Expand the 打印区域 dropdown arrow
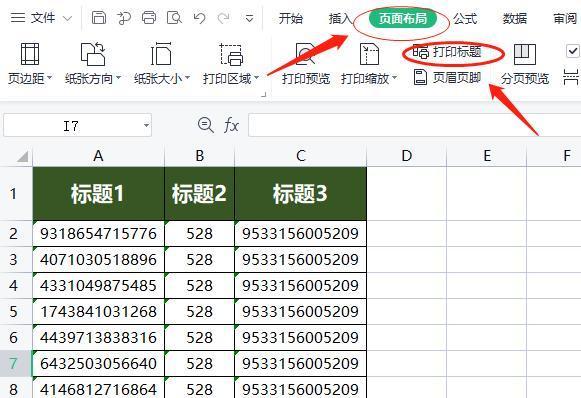Viewport: 581px width, 398px height. click(x=256, y=78)
